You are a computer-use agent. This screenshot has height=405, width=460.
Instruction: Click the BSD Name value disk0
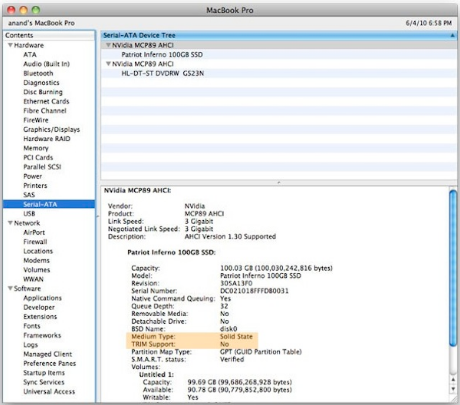(229, 329)
